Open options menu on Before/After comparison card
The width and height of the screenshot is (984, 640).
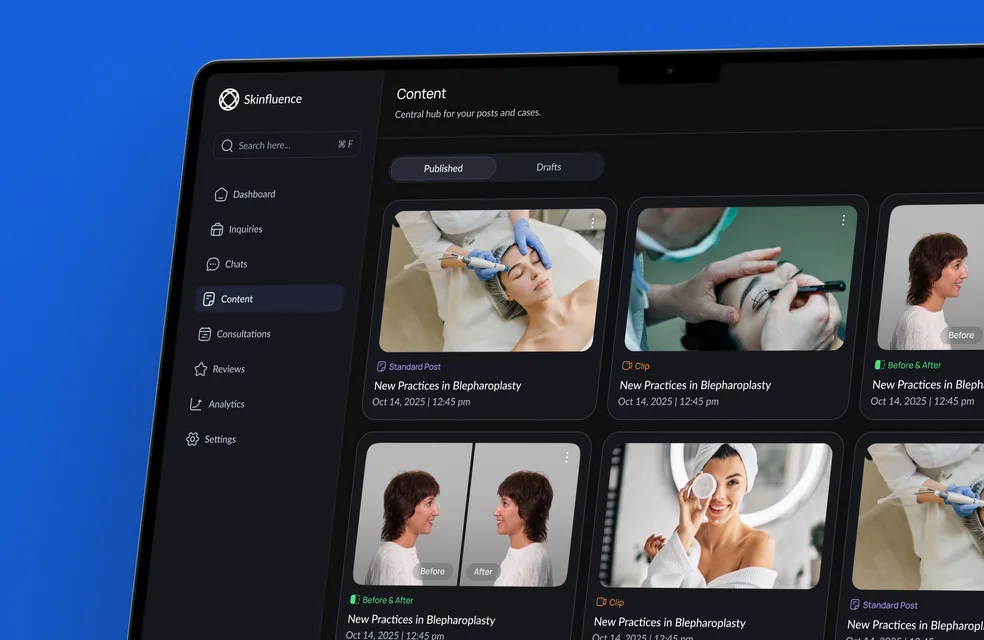click(x=567, y=457)
